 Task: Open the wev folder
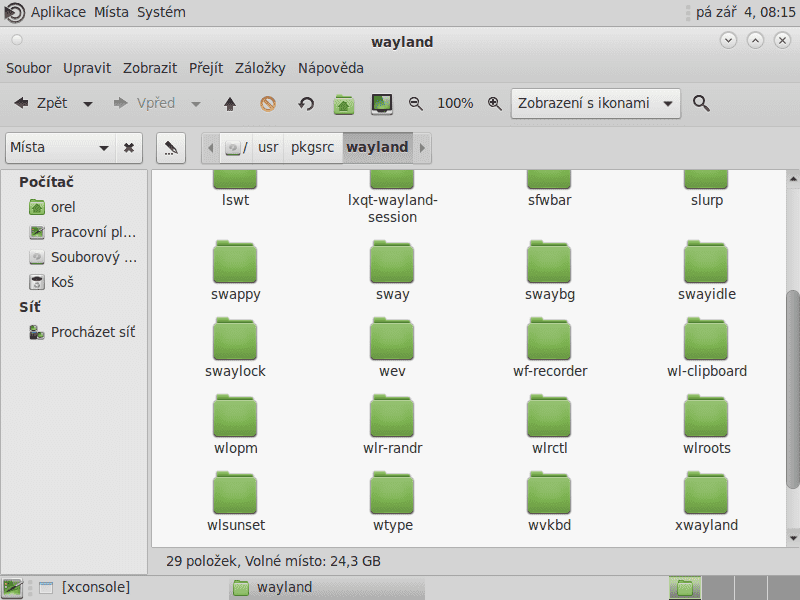(392, 348)
